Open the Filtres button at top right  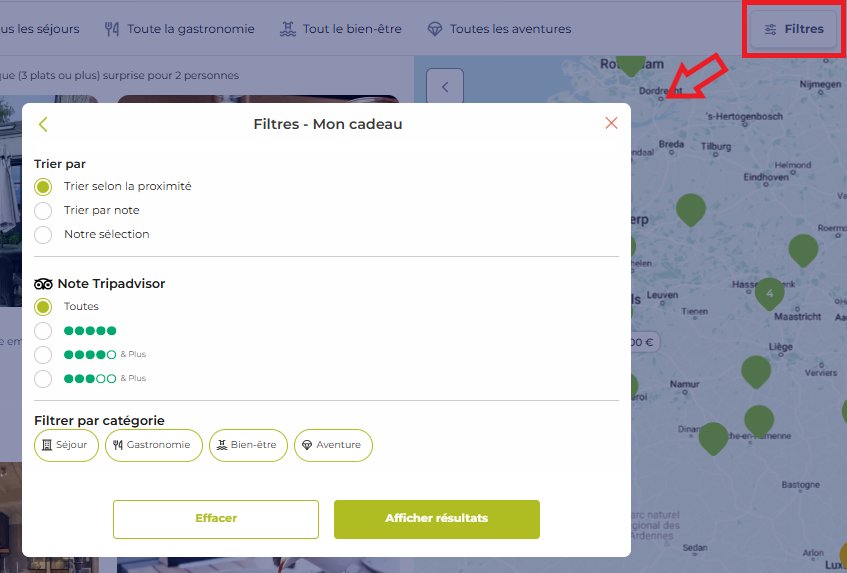pyautogui.click(x=794, y=29)
